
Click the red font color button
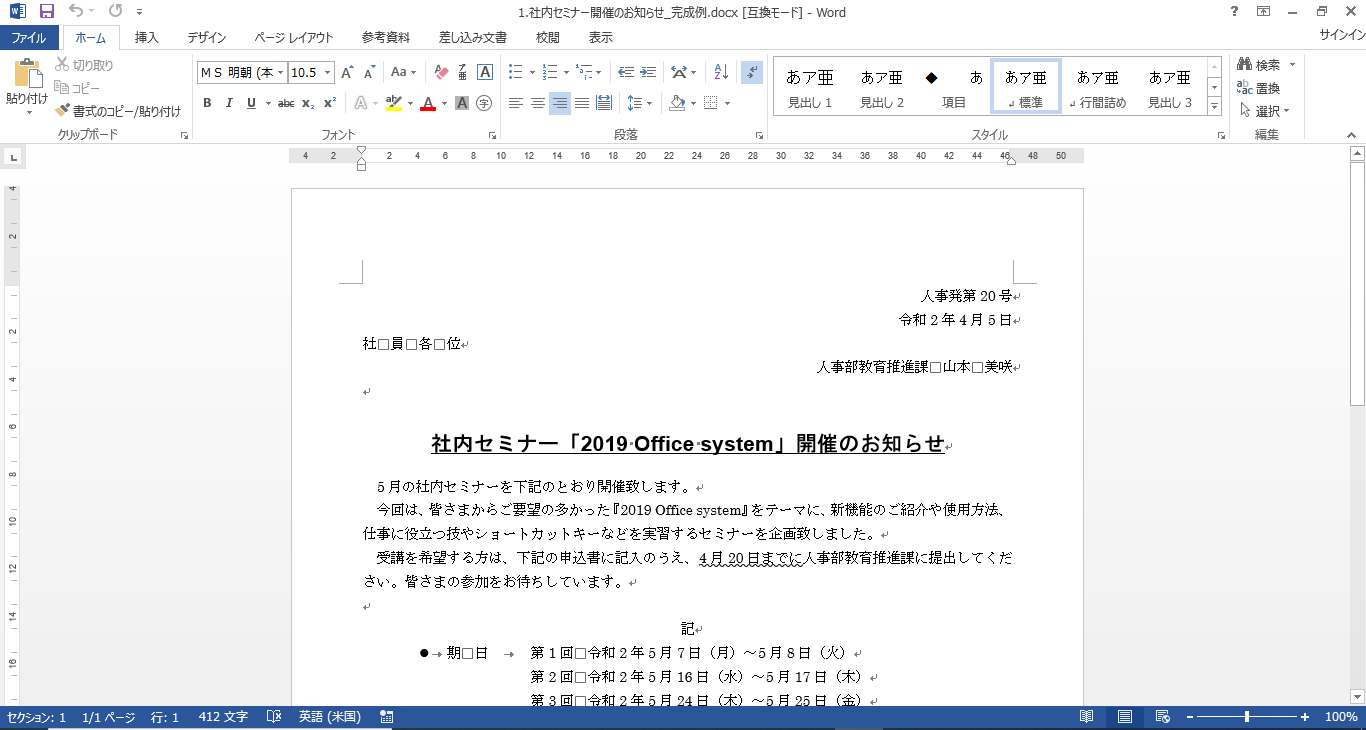point(428,103)
